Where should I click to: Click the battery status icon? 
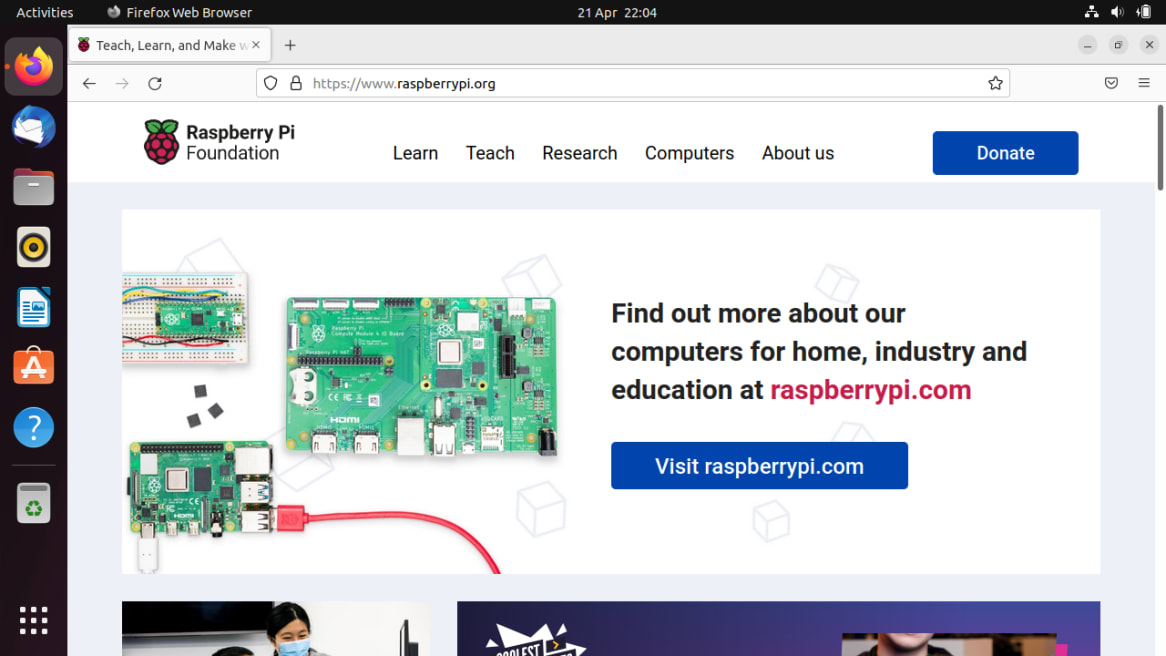point(1144,12)
